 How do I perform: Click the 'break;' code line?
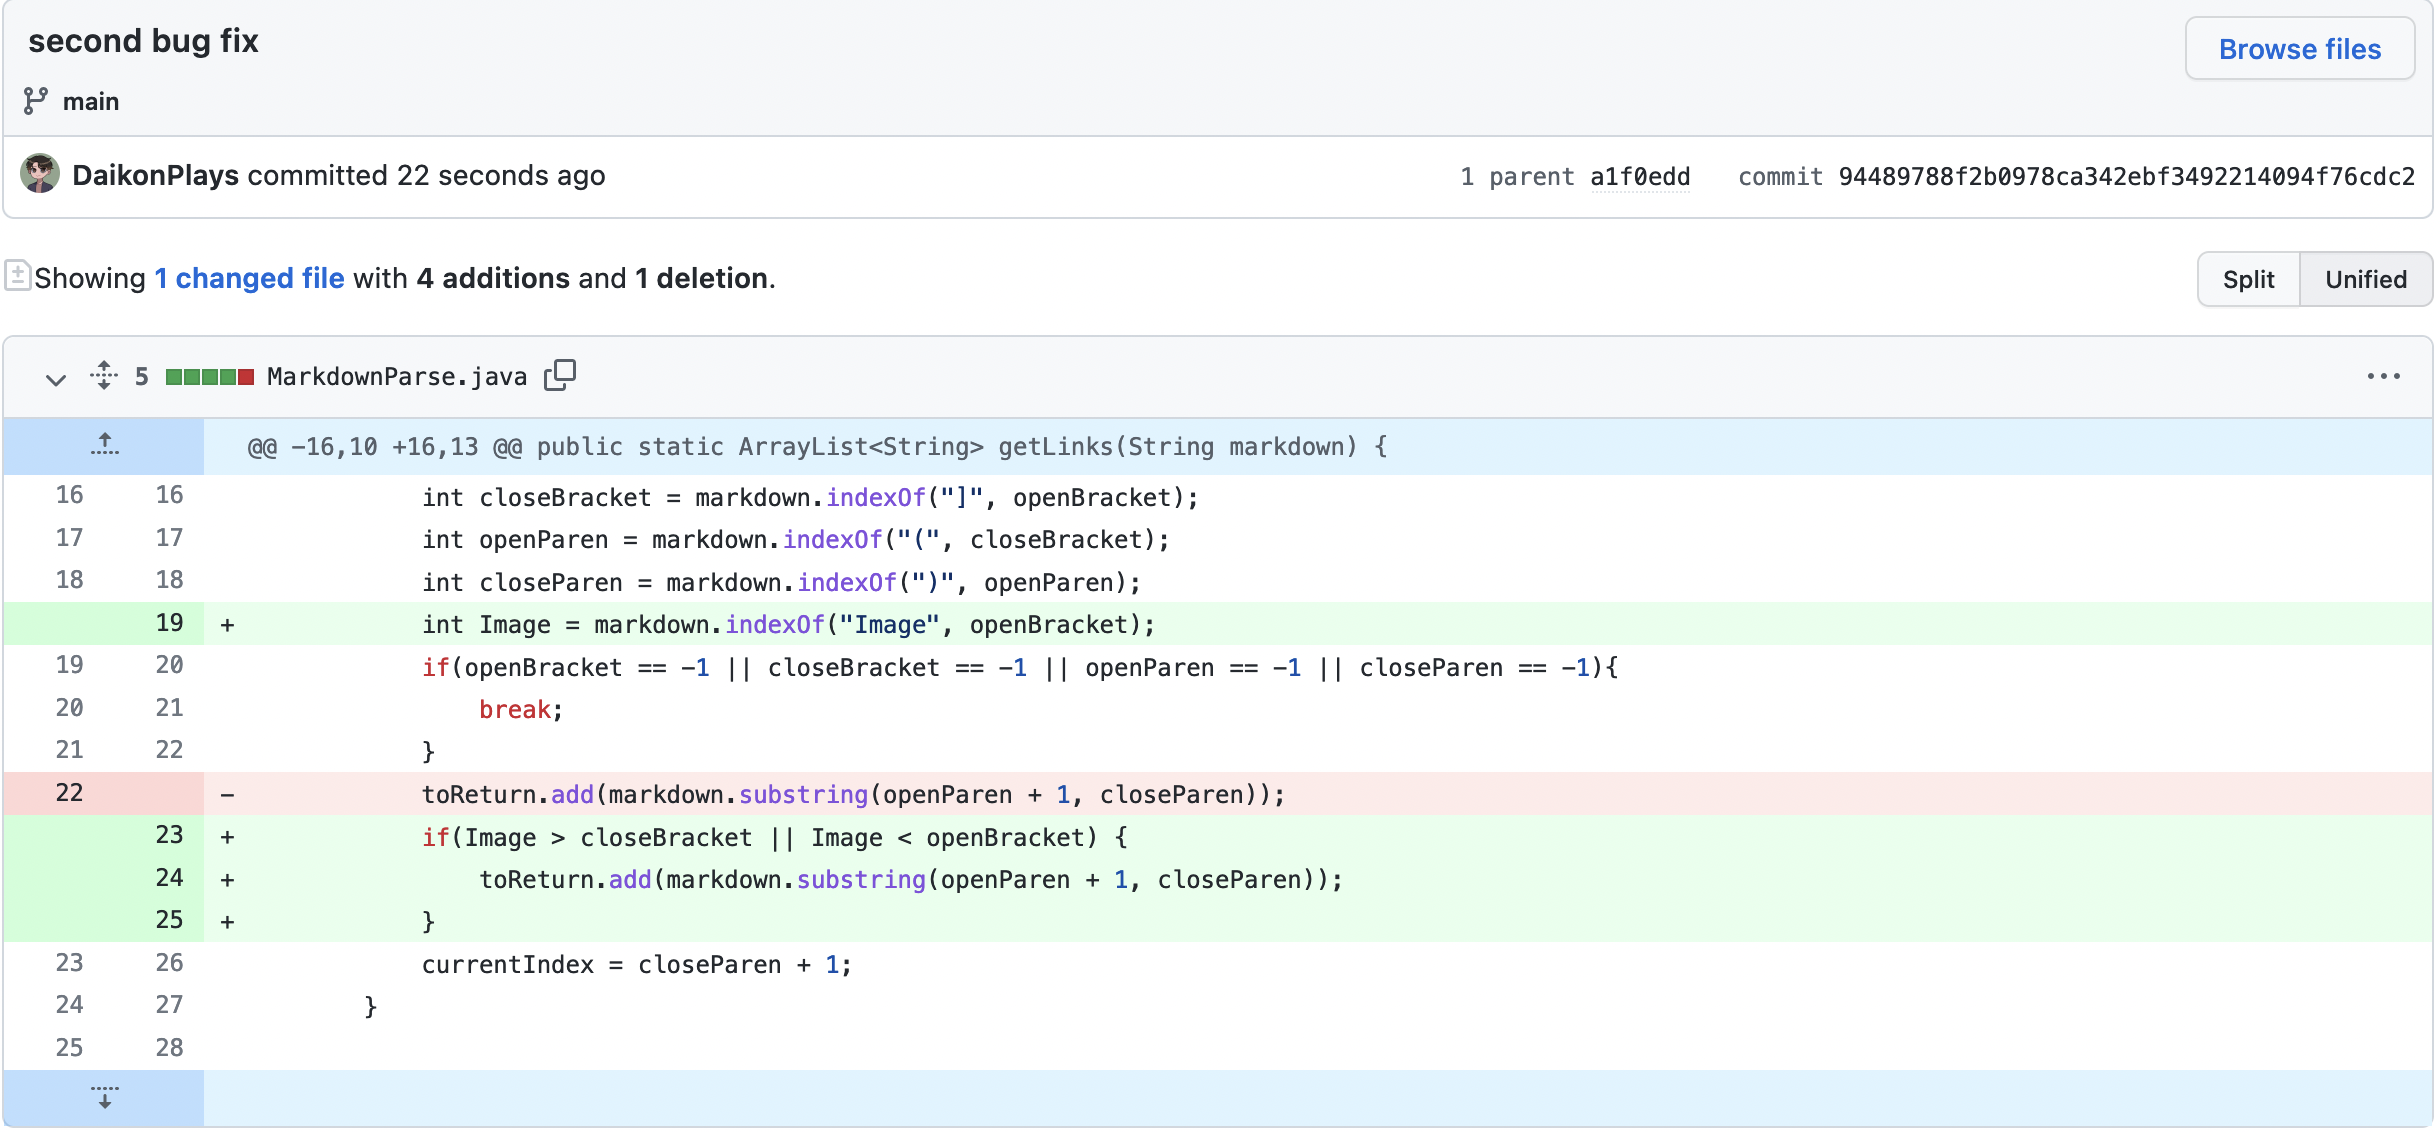point(521,710)
